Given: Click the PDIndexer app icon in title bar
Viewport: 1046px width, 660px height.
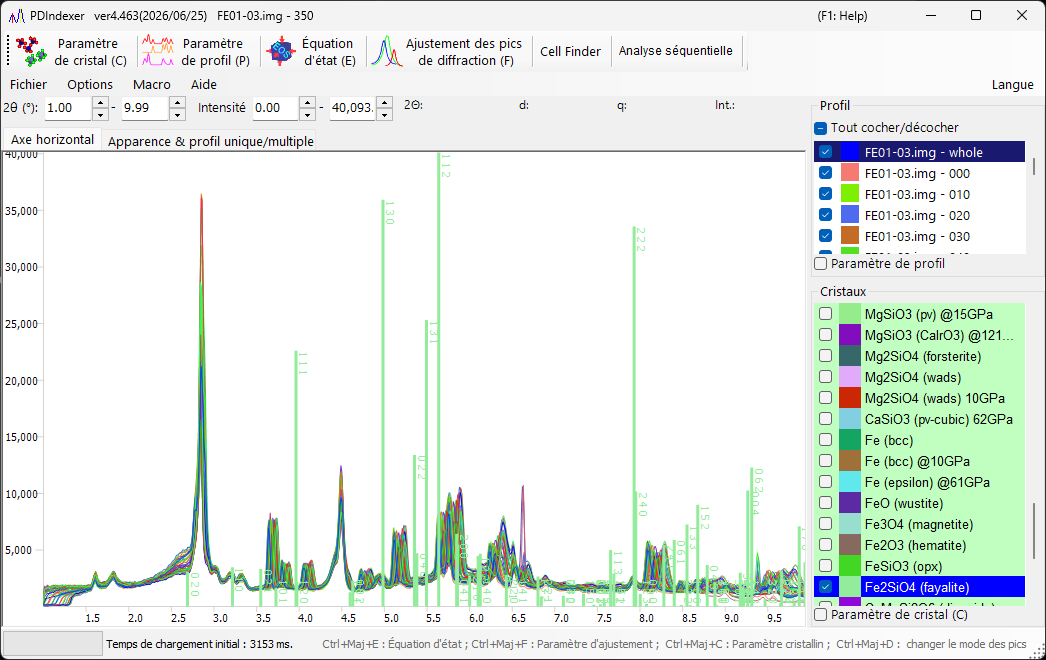Looking at the screenshot, I should (17, 15).
